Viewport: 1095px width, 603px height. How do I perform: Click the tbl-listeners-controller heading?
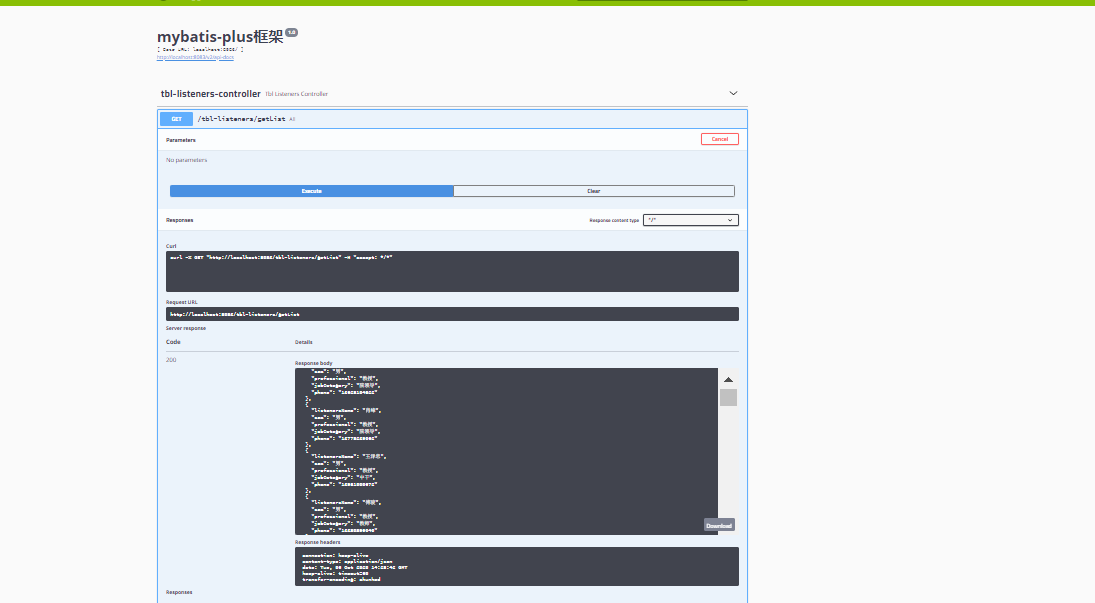point(210,94)
